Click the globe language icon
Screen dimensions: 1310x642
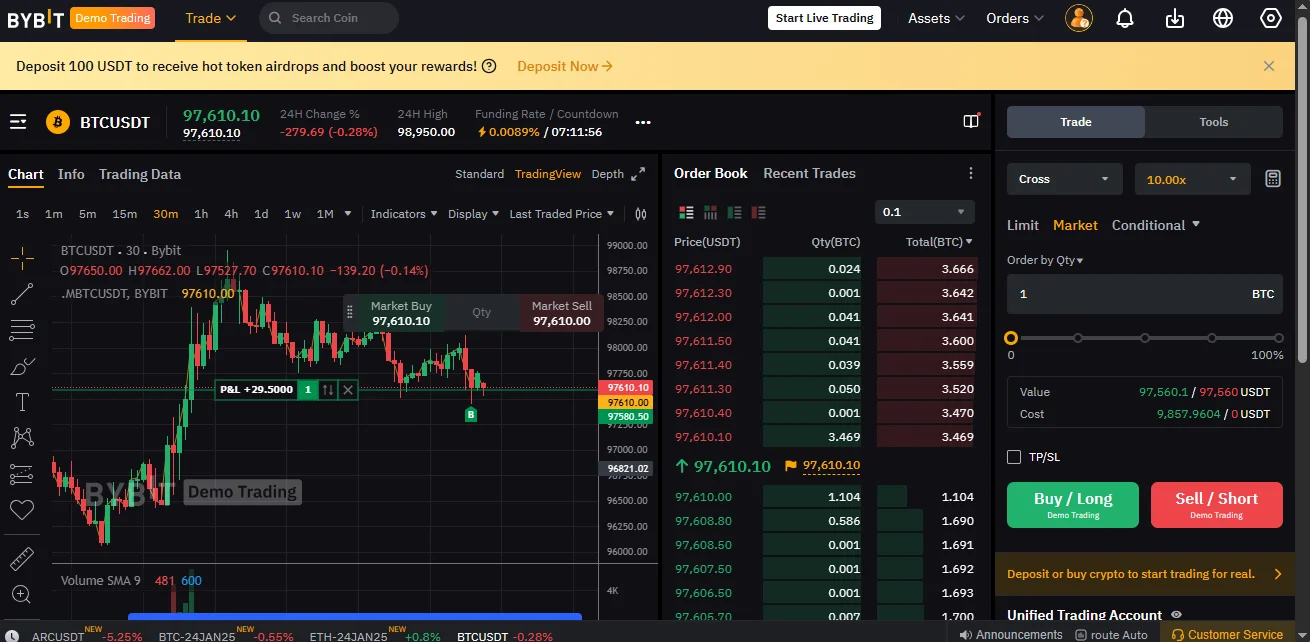(1223, 18)
